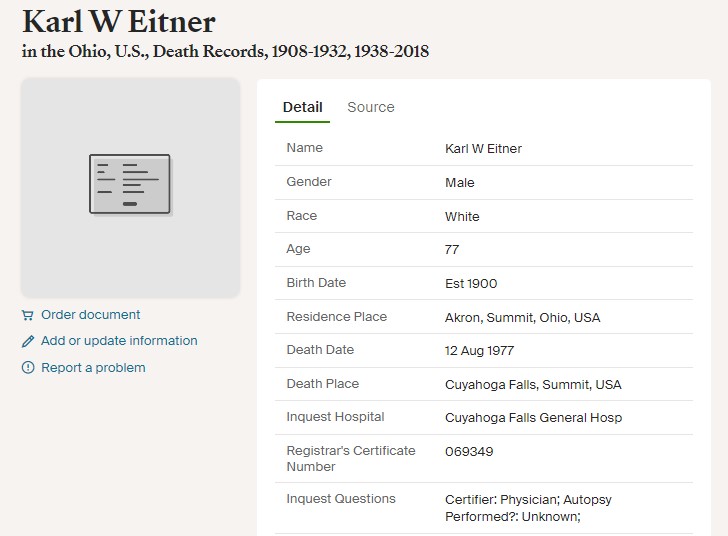Click the Death Place value Cuyahoga Falls

pyautogui.click(x=533, y=385)
